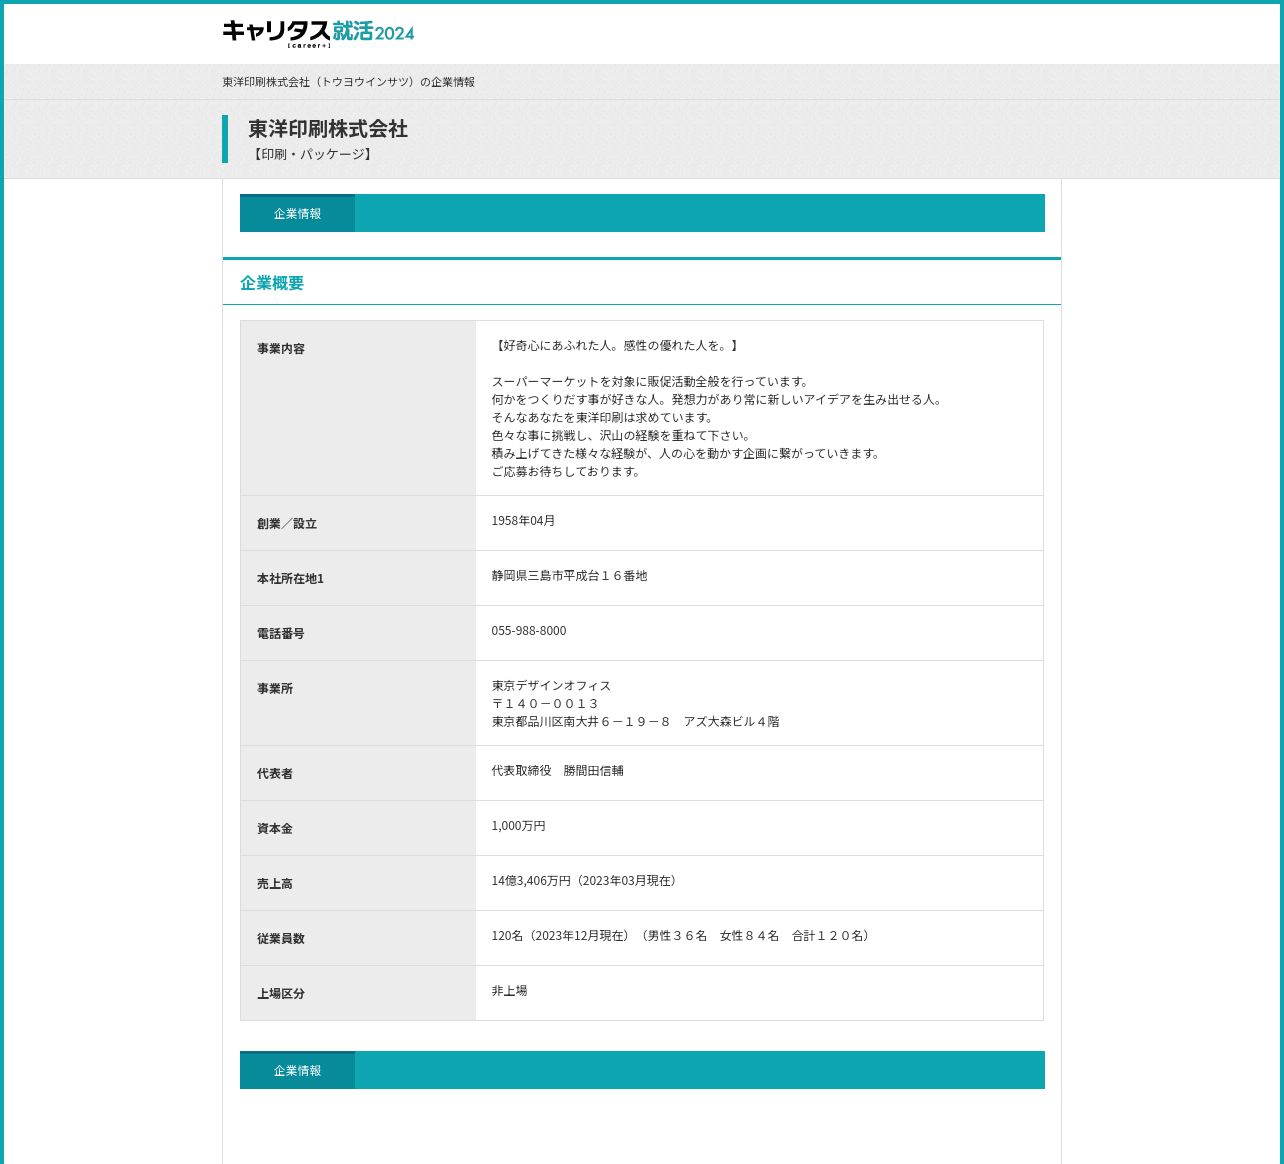Click the 企業概要 section heading

[x=272, y=283]
